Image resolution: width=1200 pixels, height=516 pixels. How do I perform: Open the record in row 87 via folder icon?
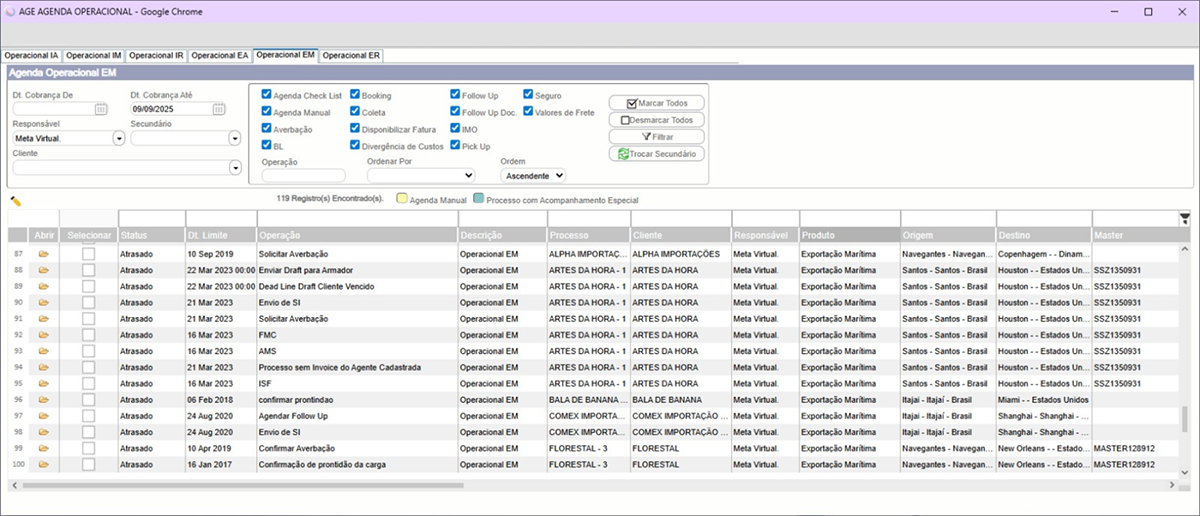coord(44,255)
